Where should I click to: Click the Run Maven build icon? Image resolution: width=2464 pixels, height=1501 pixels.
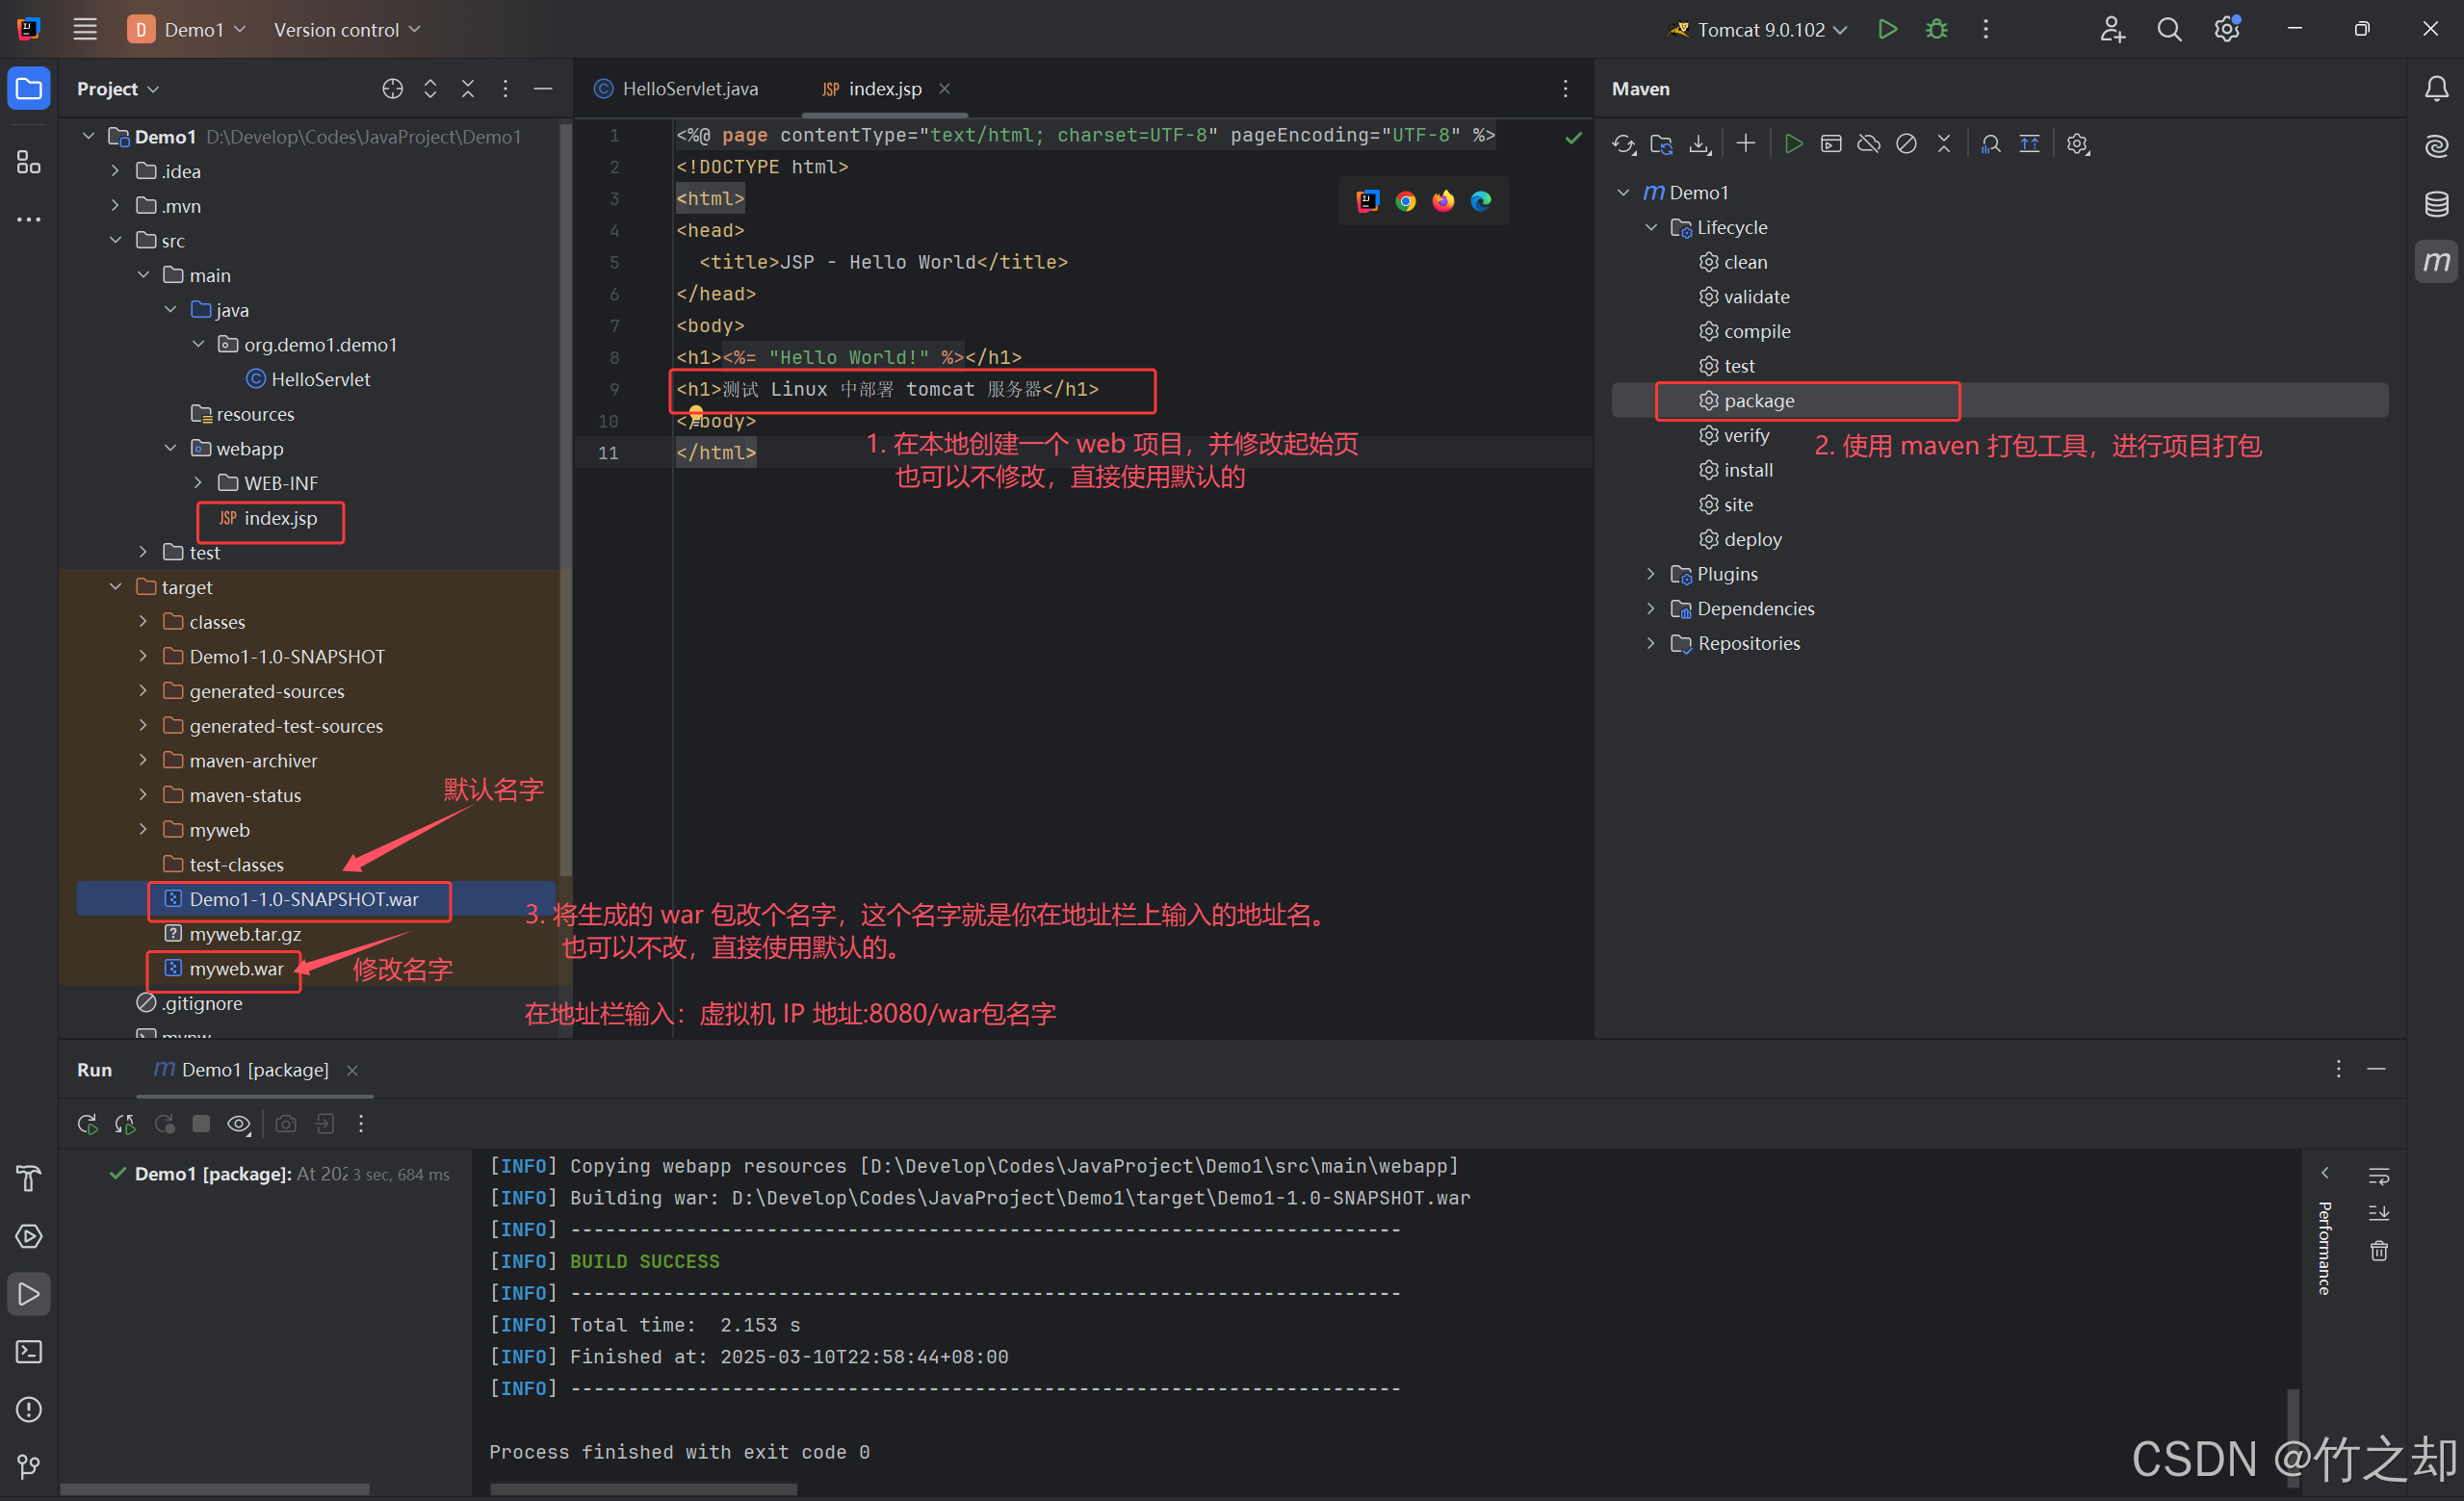point(1793,144)
